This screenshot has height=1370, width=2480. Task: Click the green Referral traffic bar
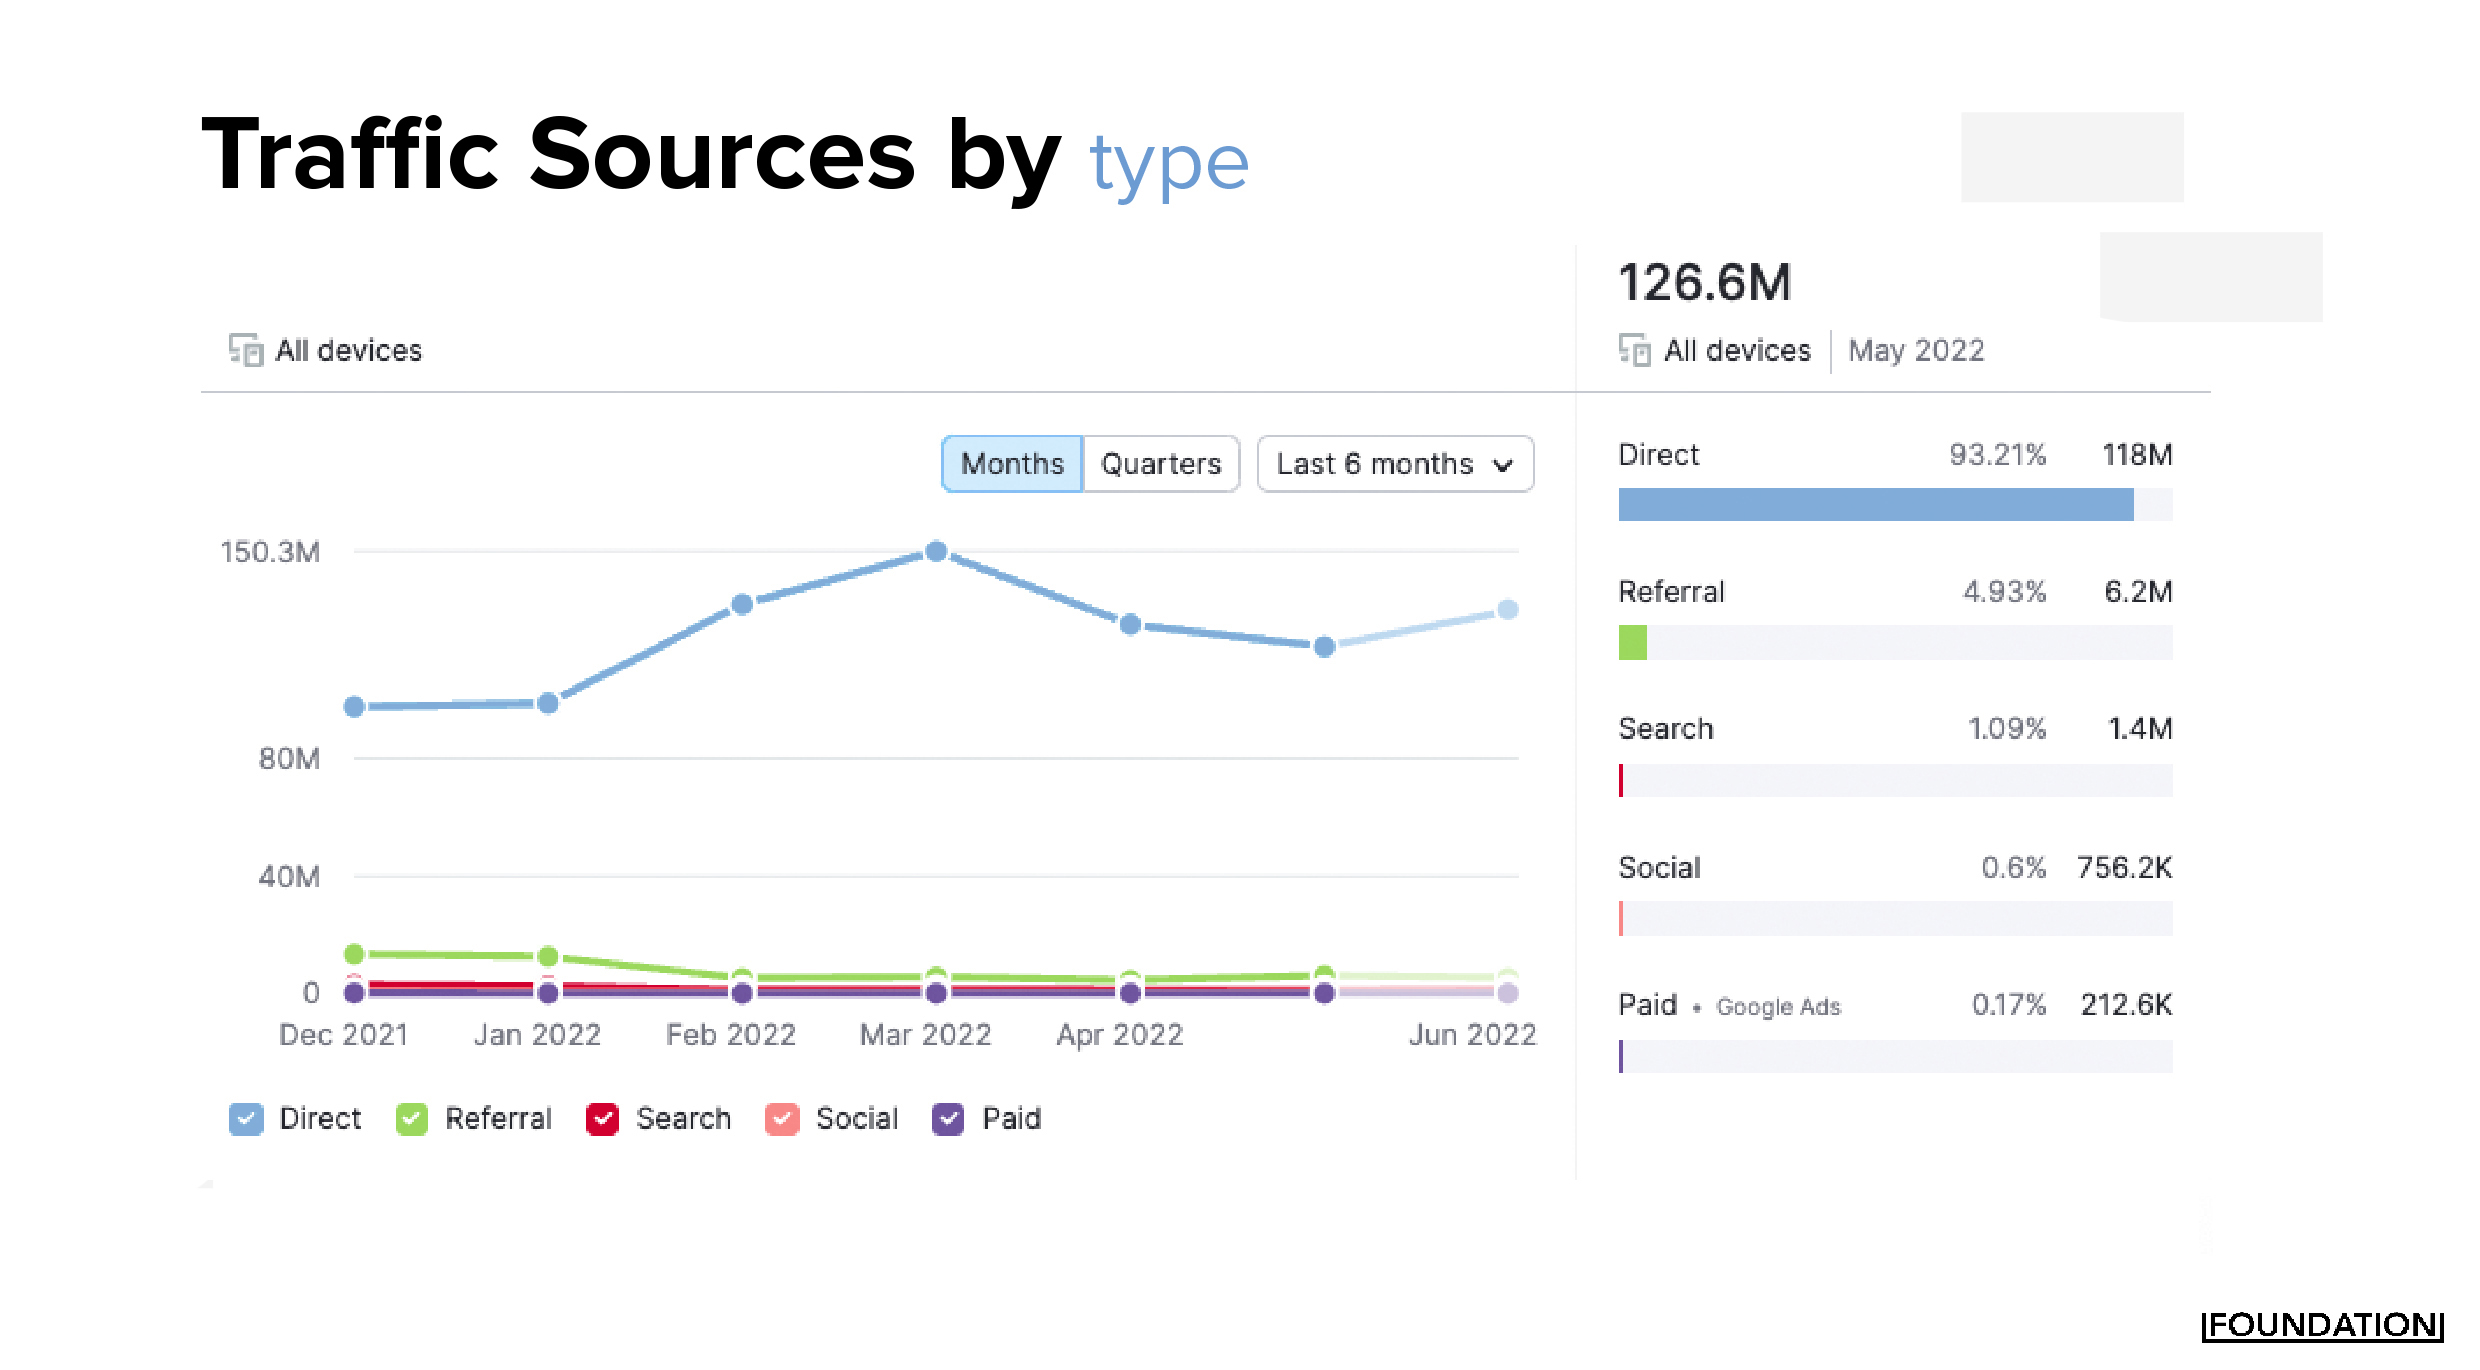tap(1632, 642)
